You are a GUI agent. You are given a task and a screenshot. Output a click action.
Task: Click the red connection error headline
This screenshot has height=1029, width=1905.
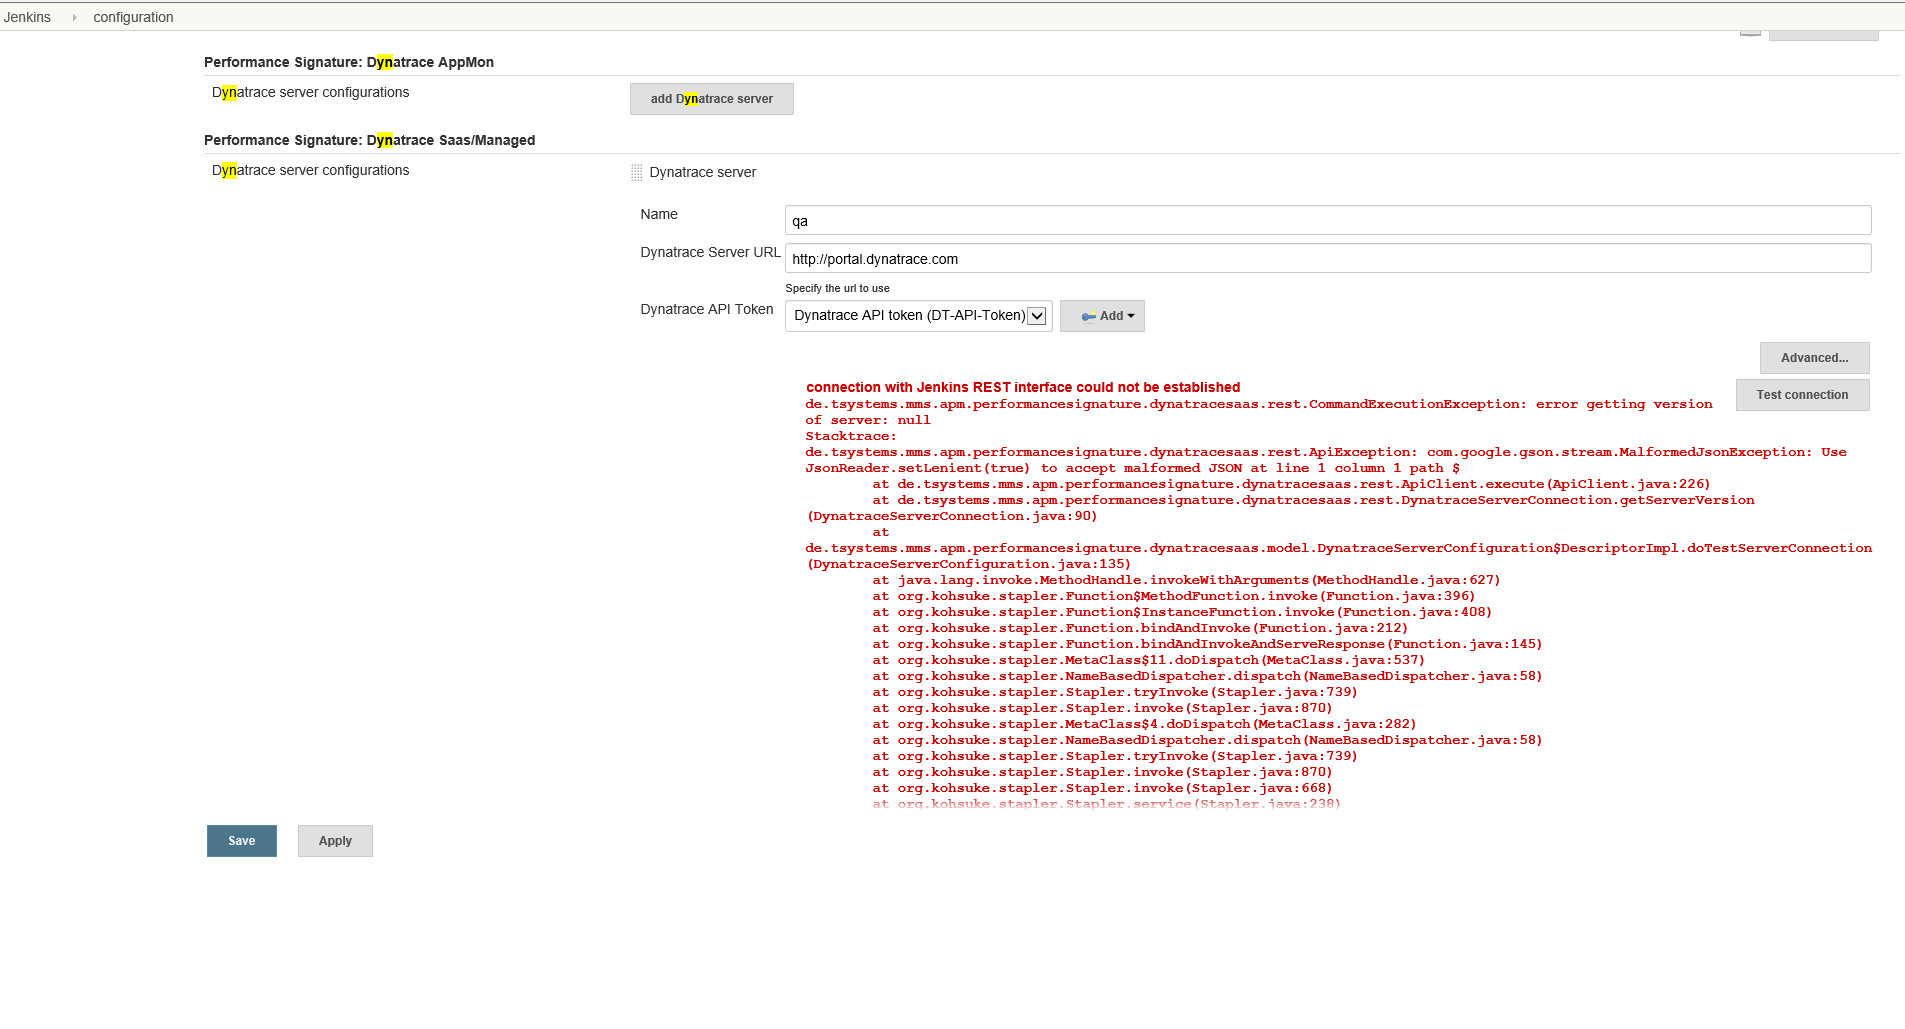tap(1023, 387)
